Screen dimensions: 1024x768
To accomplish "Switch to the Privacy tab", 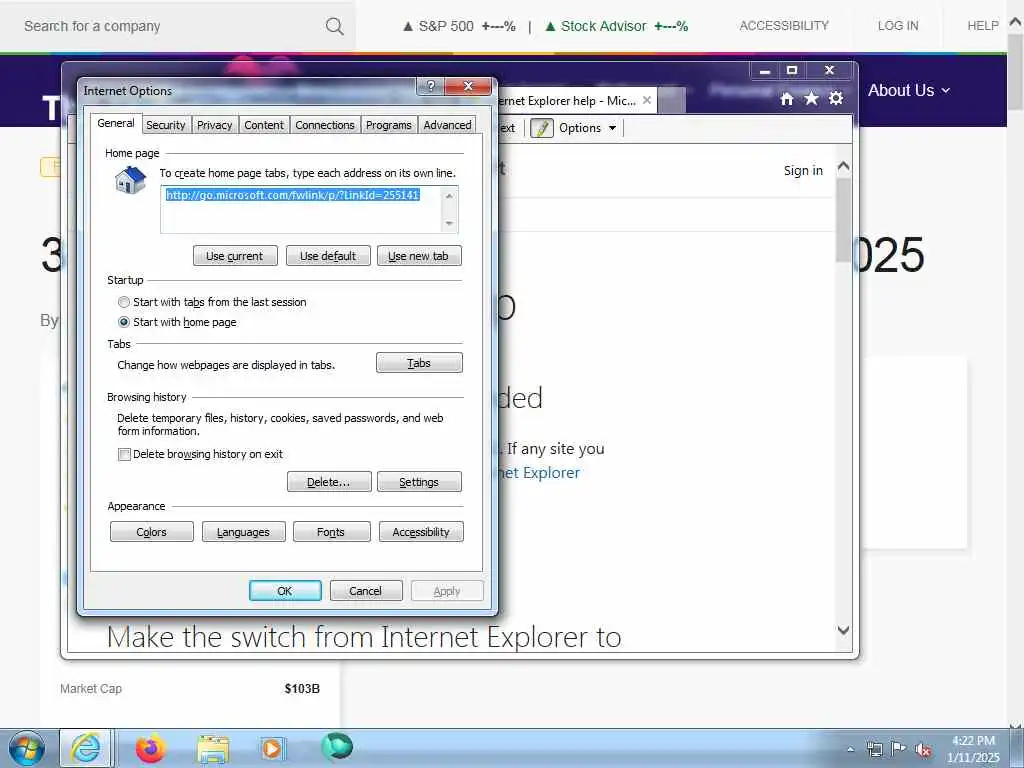I will tap(214, 125).
